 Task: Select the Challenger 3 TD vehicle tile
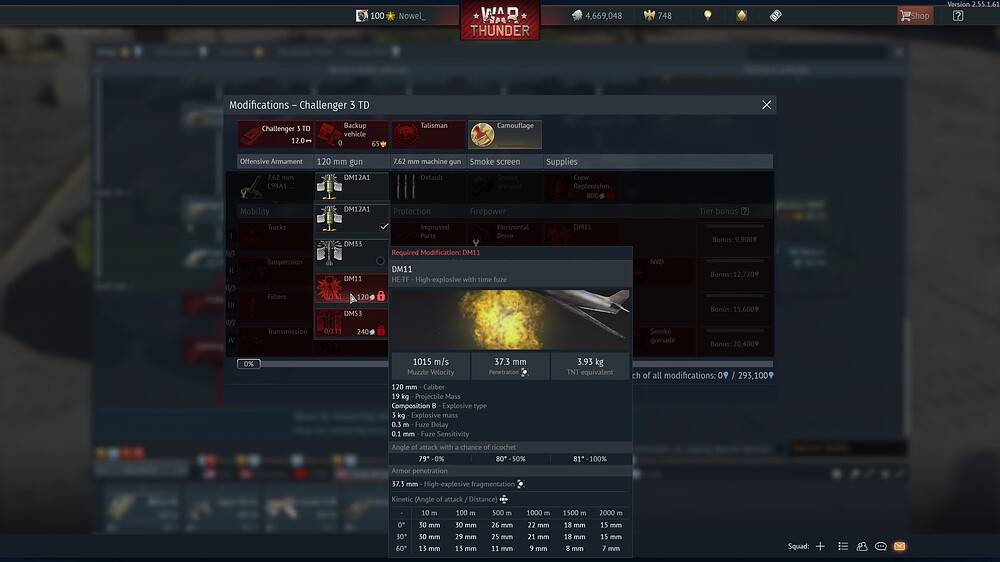(x=275, y=134)
